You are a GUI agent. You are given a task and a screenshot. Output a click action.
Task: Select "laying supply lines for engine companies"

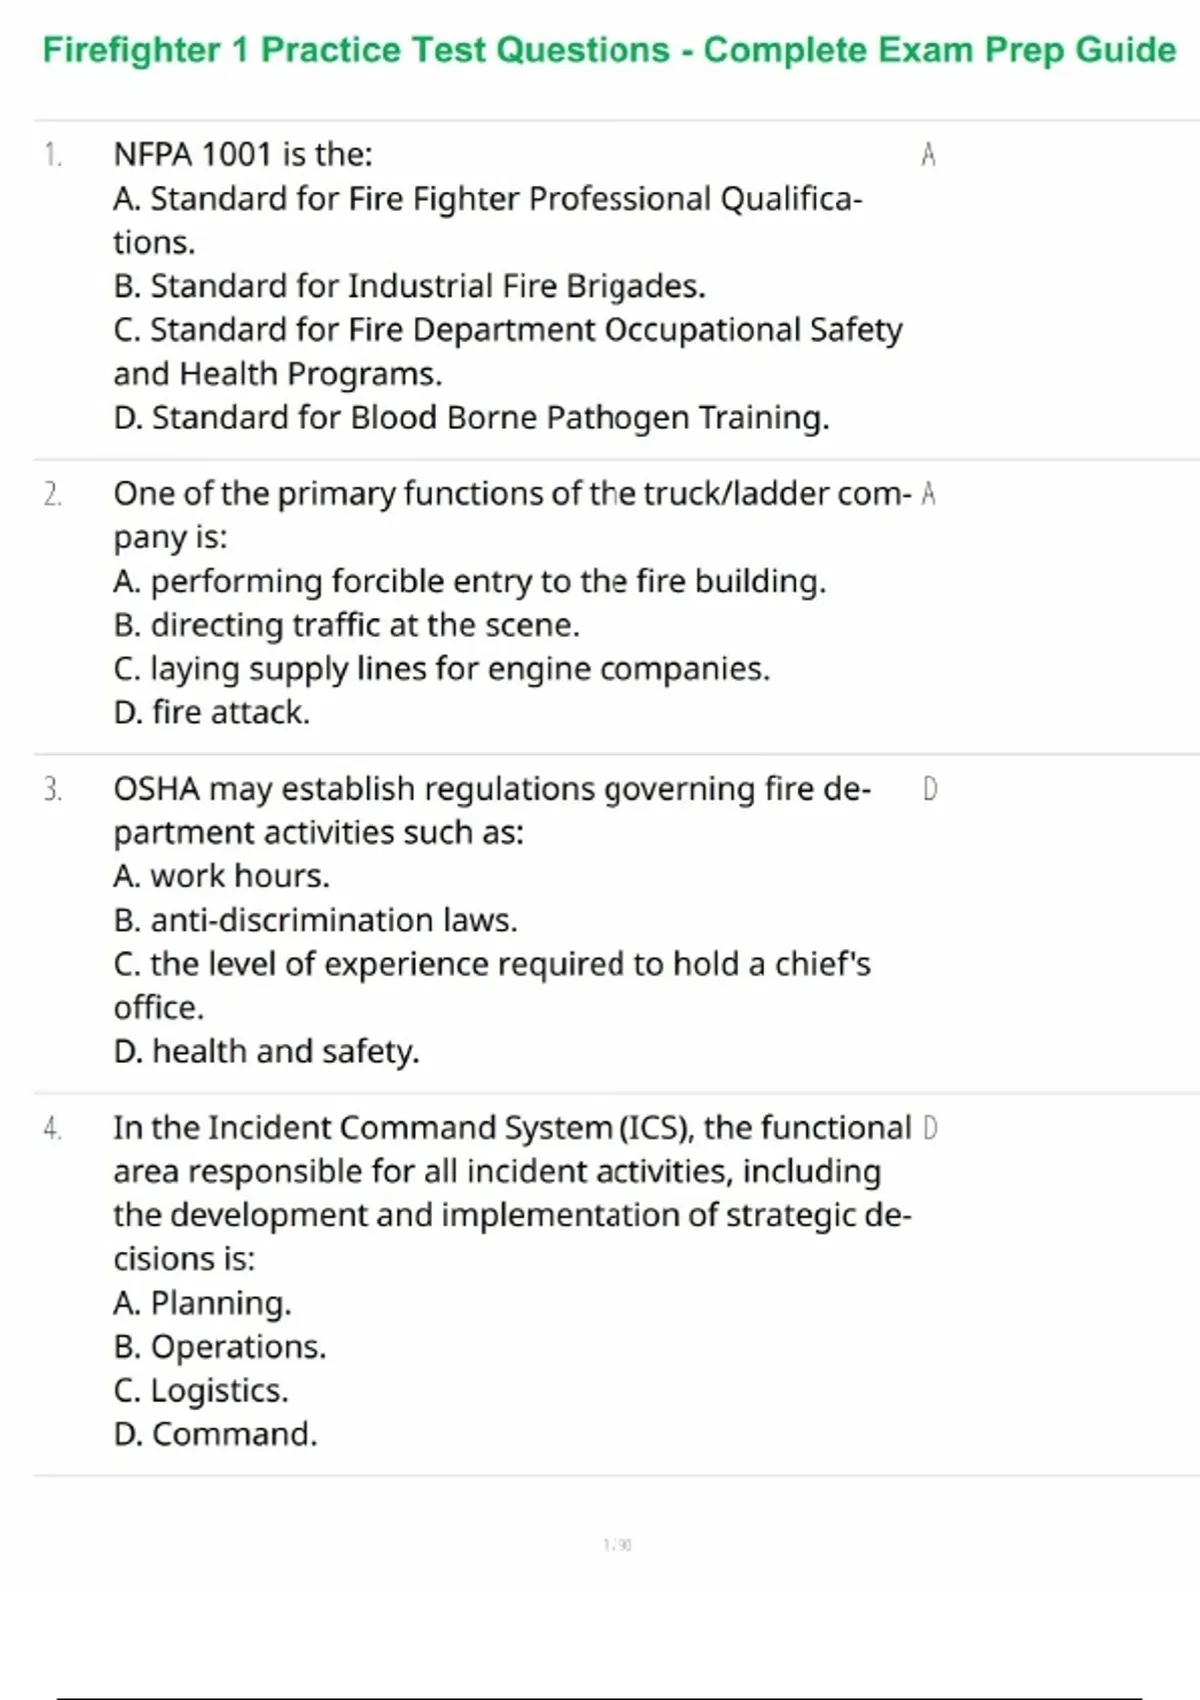pyautogui.click(x=441, y=669)
